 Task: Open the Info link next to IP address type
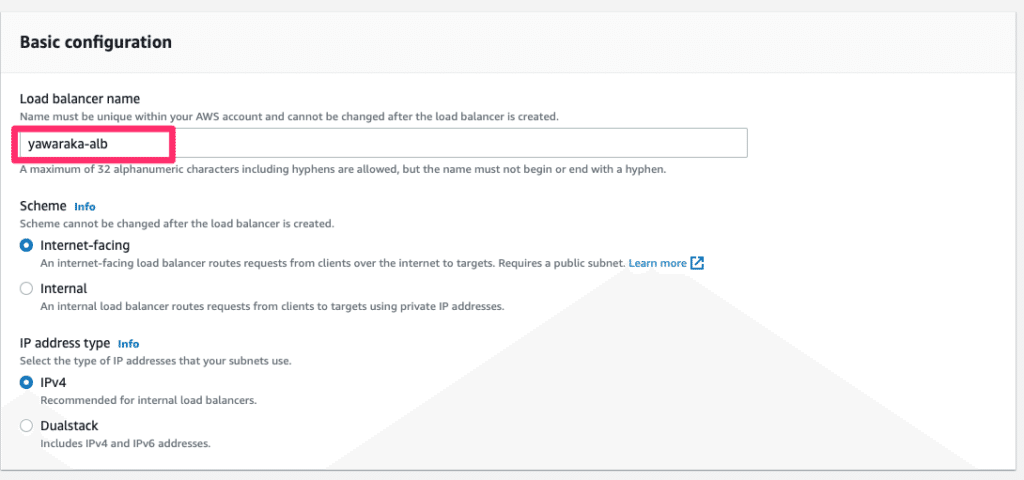(128, 343)
